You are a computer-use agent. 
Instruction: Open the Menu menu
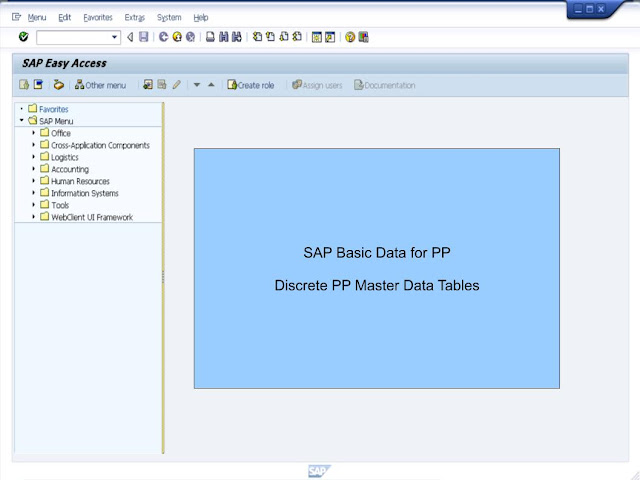pos(37,18)
